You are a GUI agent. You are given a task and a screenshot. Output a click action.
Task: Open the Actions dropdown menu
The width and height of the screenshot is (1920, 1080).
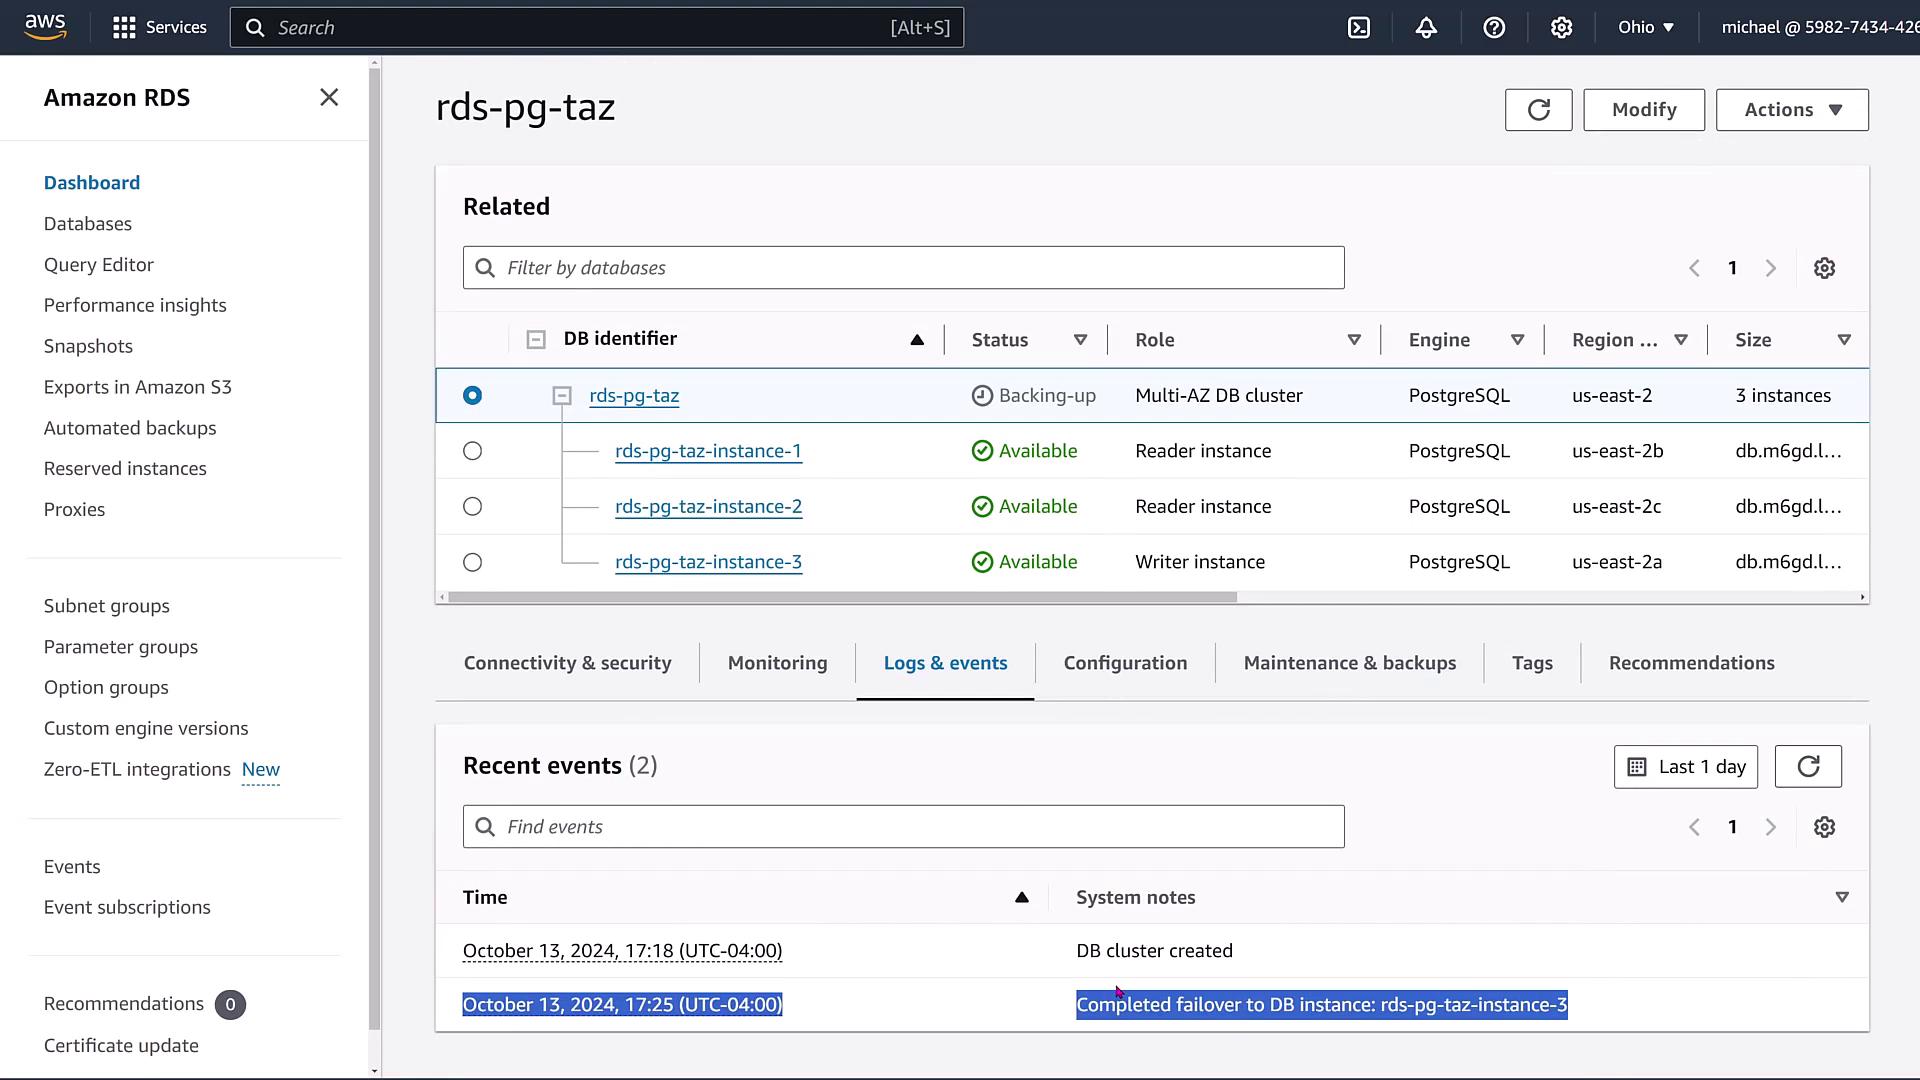1792,110
